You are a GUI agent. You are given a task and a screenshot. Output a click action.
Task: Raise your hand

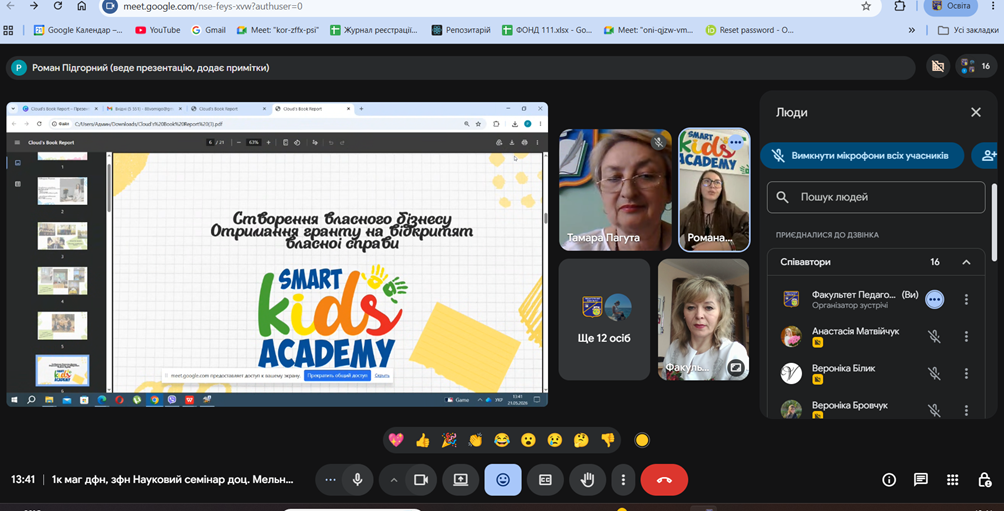[x=587, y=480]
